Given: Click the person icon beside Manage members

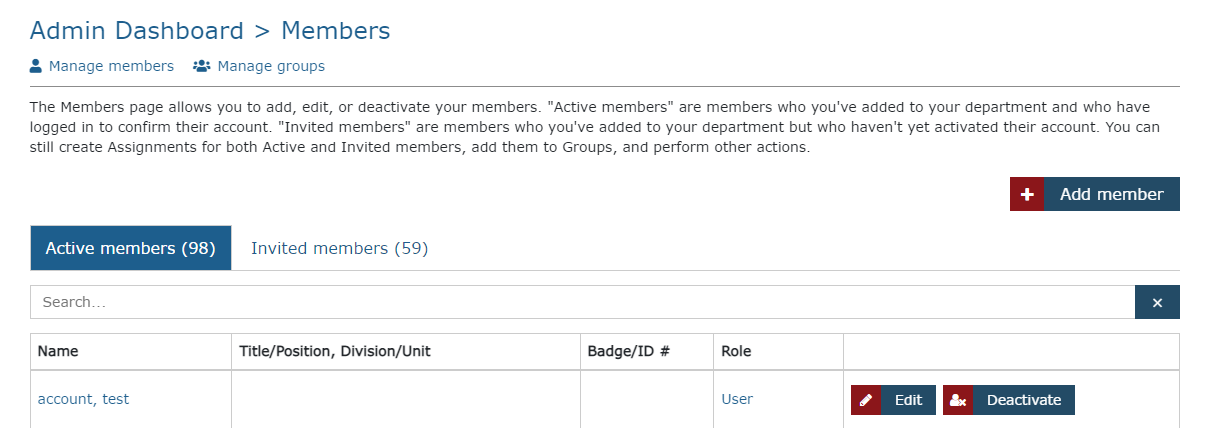Looking at the screenshot, I should pyautogui.click(x=36, y=66).
